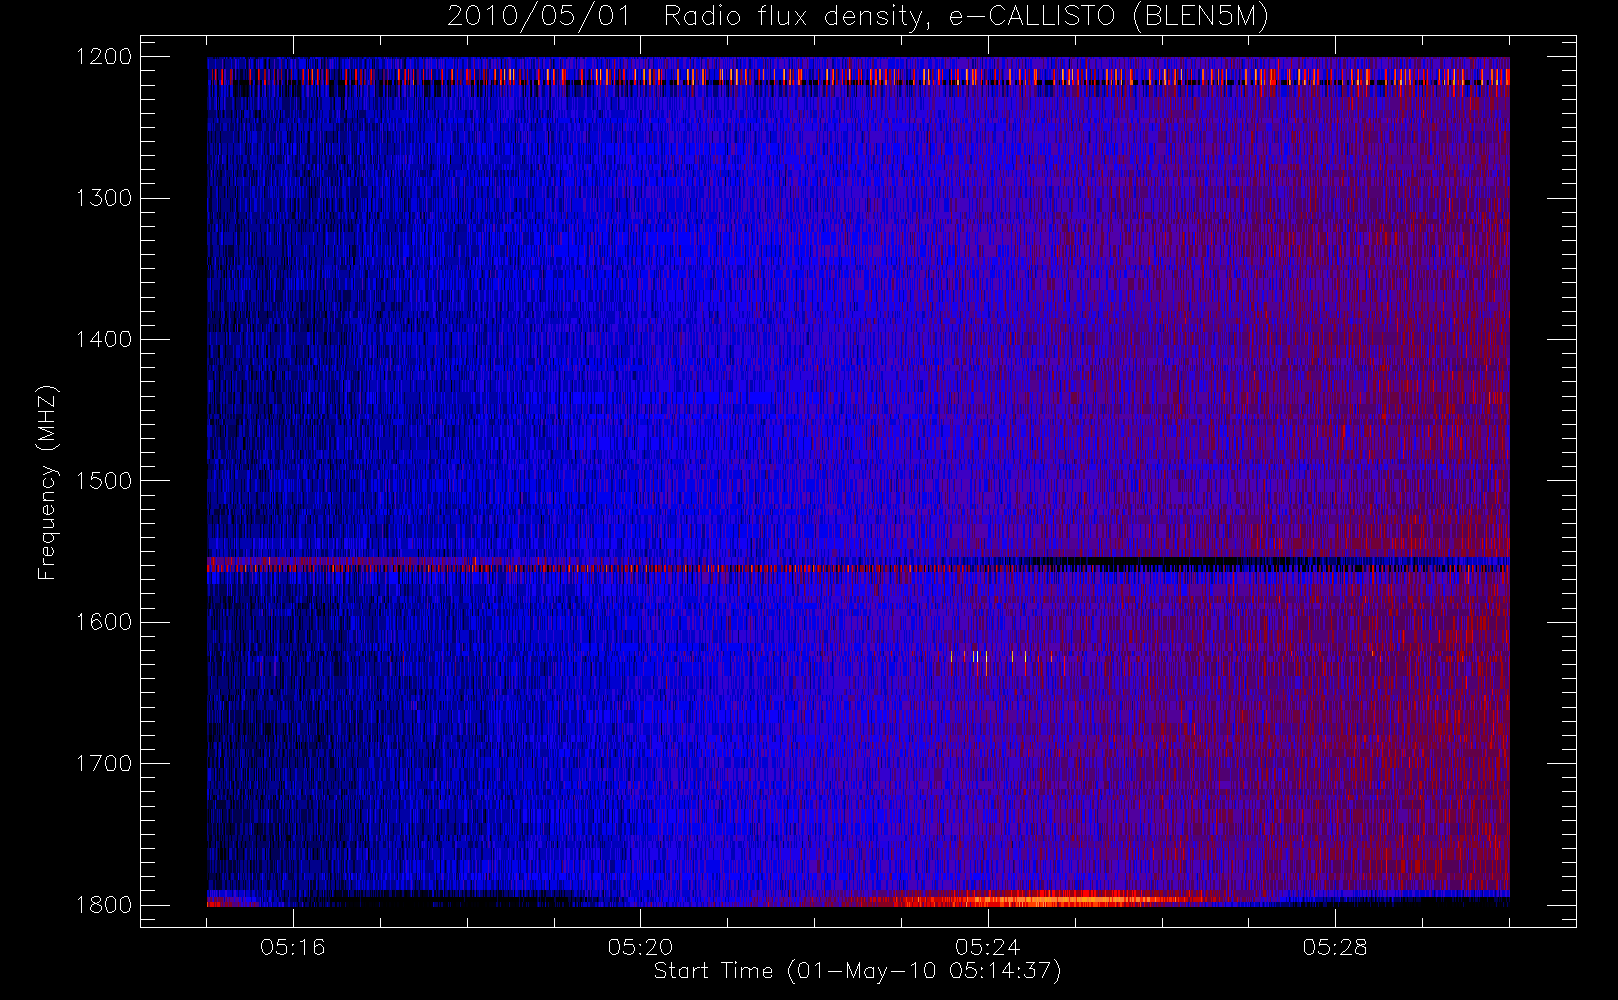
Task: Click the 05:16 time tick label
Action: tap(292, 947)
